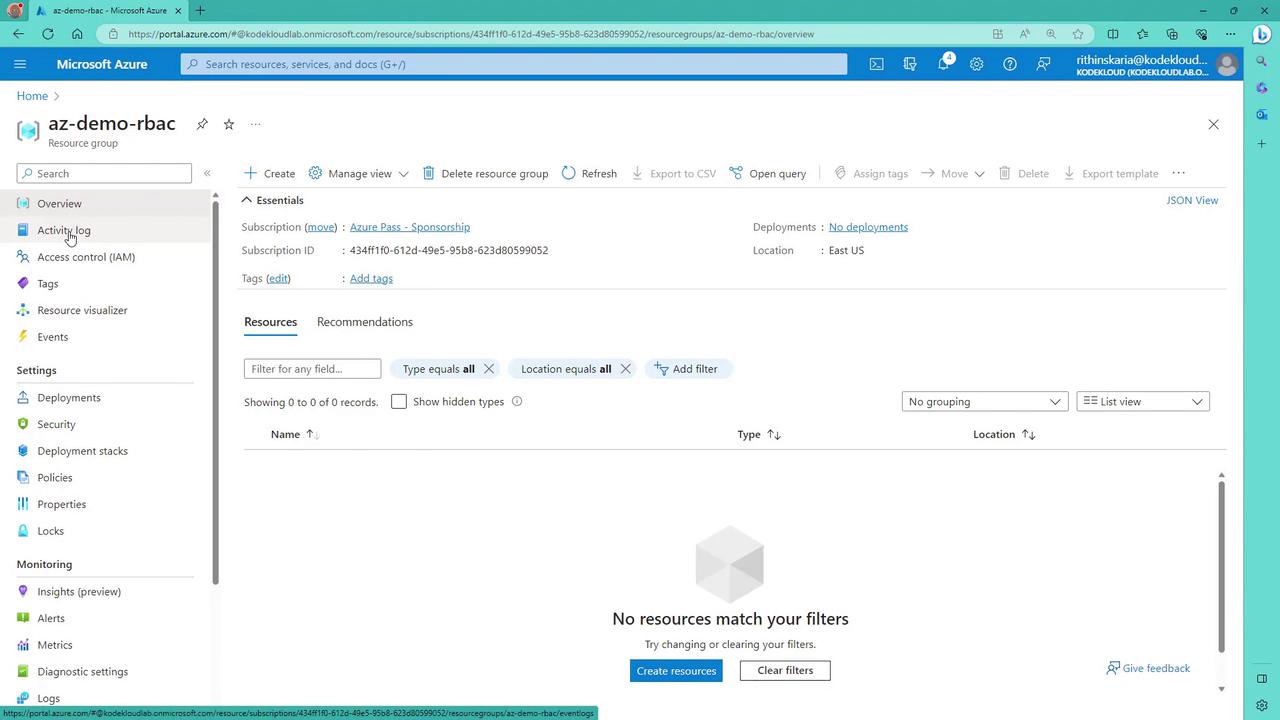Reload the browser page
The width and height of the screenshot is (1280, 720).
pos(48,34)
